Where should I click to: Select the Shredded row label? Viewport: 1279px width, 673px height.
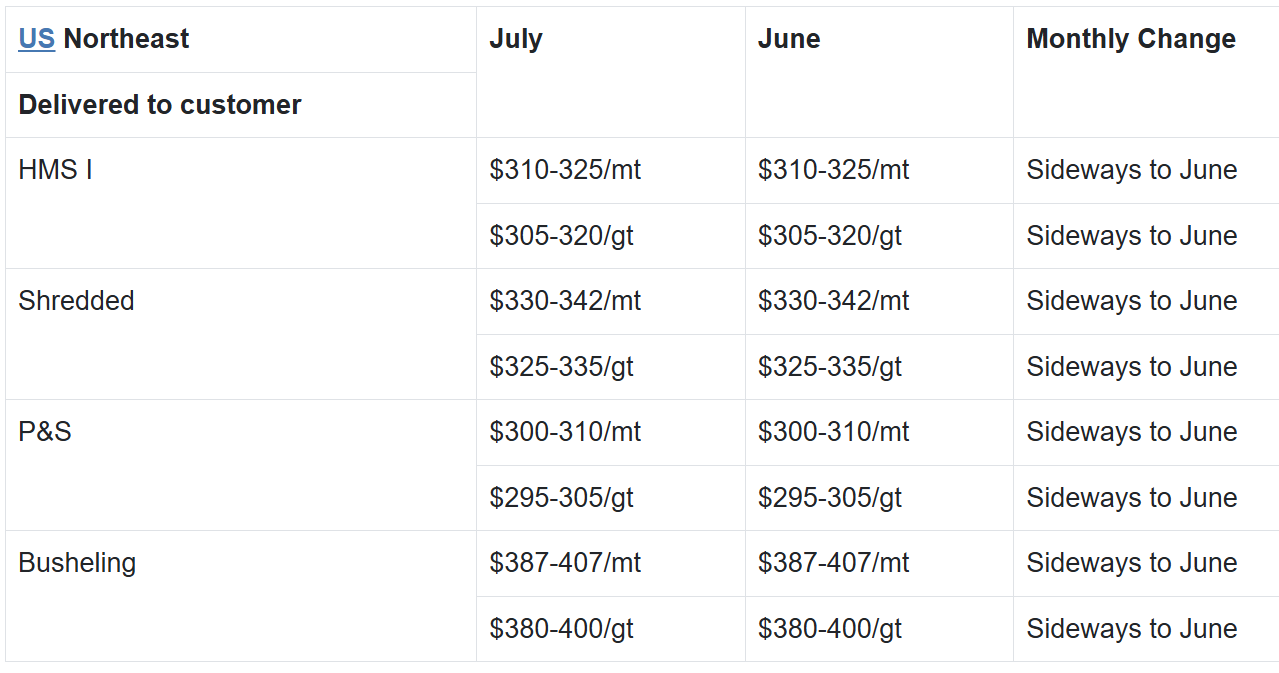click(76, 301)
